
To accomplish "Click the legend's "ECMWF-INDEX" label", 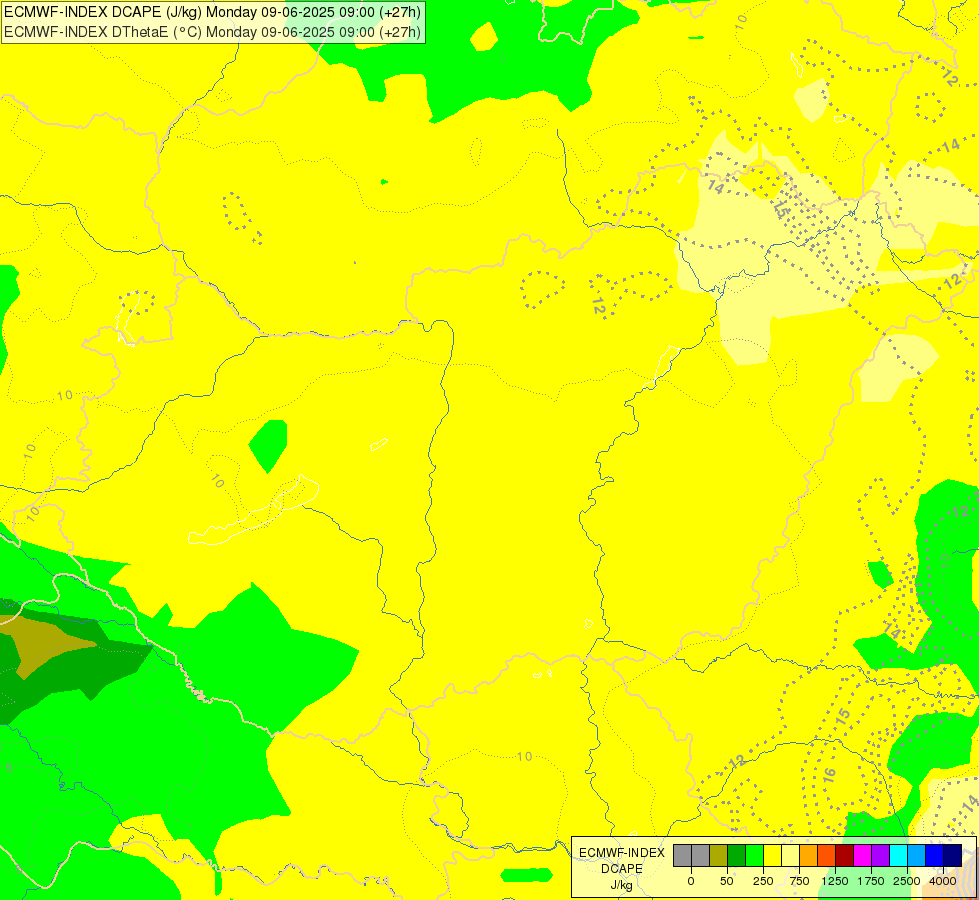I will [x=622, y=853].
